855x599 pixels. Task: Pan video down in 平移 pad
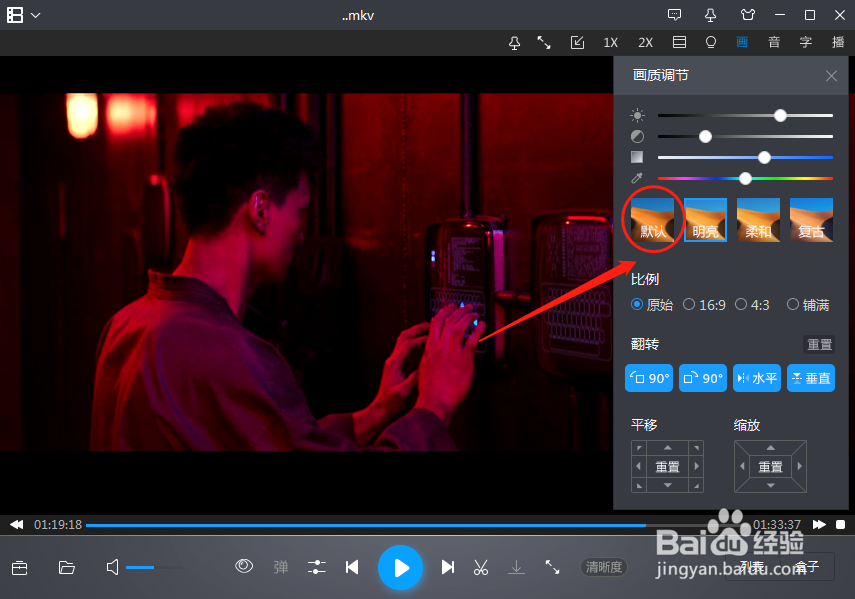pyautogui.click(x=667, y=485)
